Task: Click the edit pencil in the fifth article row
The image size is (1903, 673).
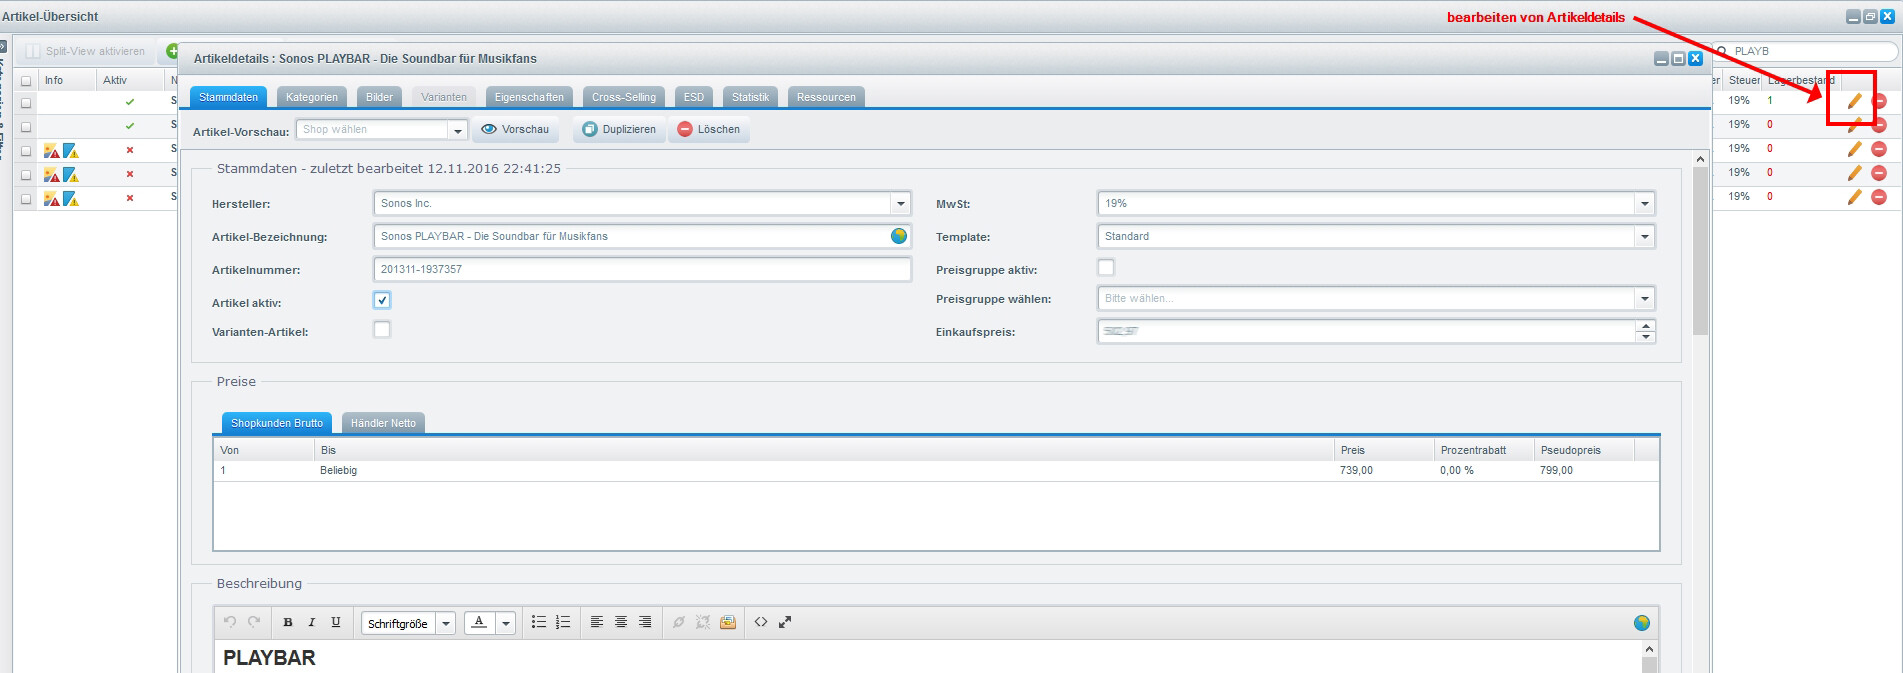Action: coord(1854,197)
